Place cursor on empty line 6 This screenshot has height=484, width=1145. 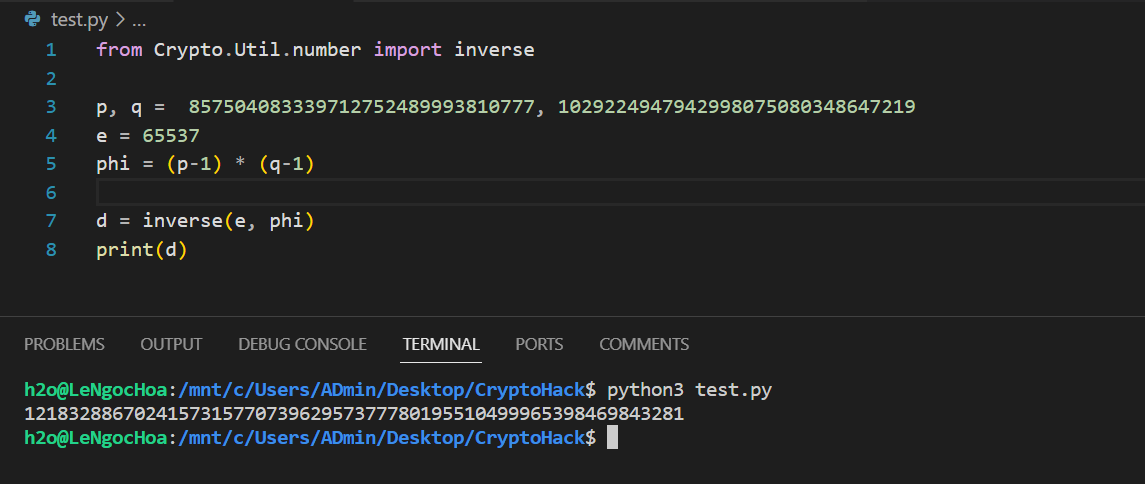pos(400,191)
